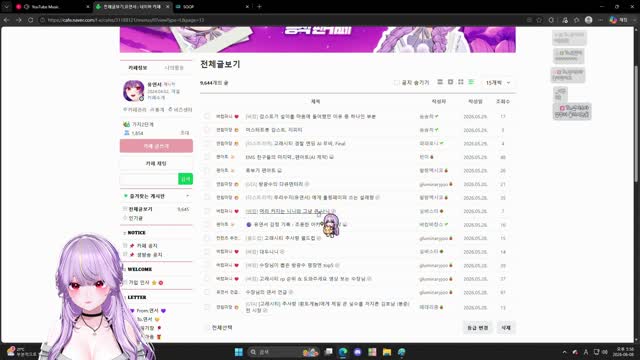Select the 카페정보 sidebar tab

tap(138, 68)
